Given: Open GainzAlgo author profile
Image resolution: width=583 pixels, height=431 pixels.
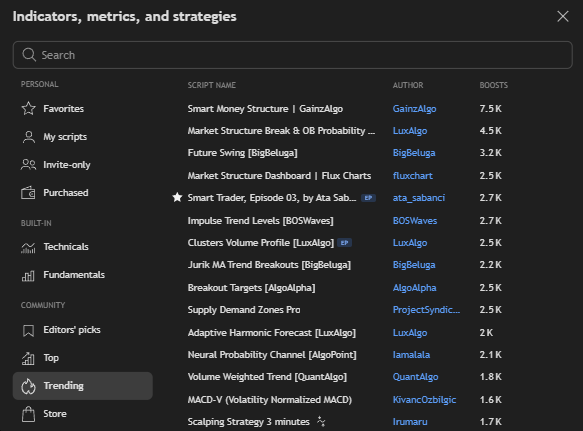Looking at the screenshot, I should 414,109.
